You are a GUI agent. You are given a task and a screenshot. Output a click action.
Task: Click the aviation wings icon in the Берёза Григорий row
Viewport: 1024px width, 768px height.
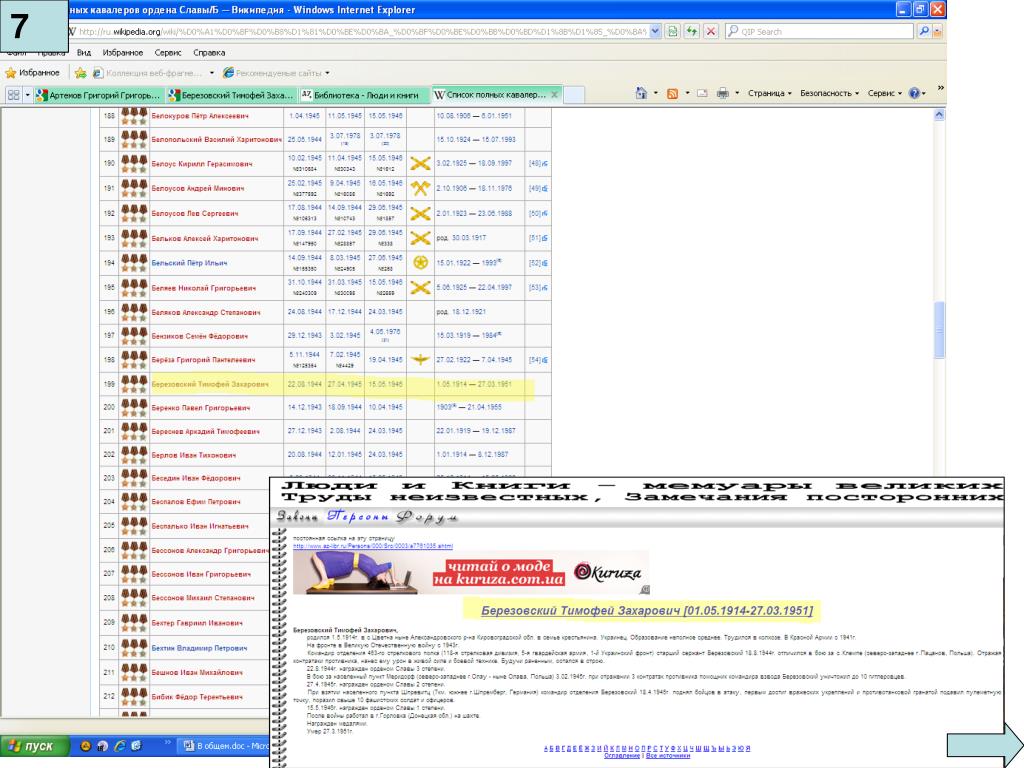tap(420, 359)
